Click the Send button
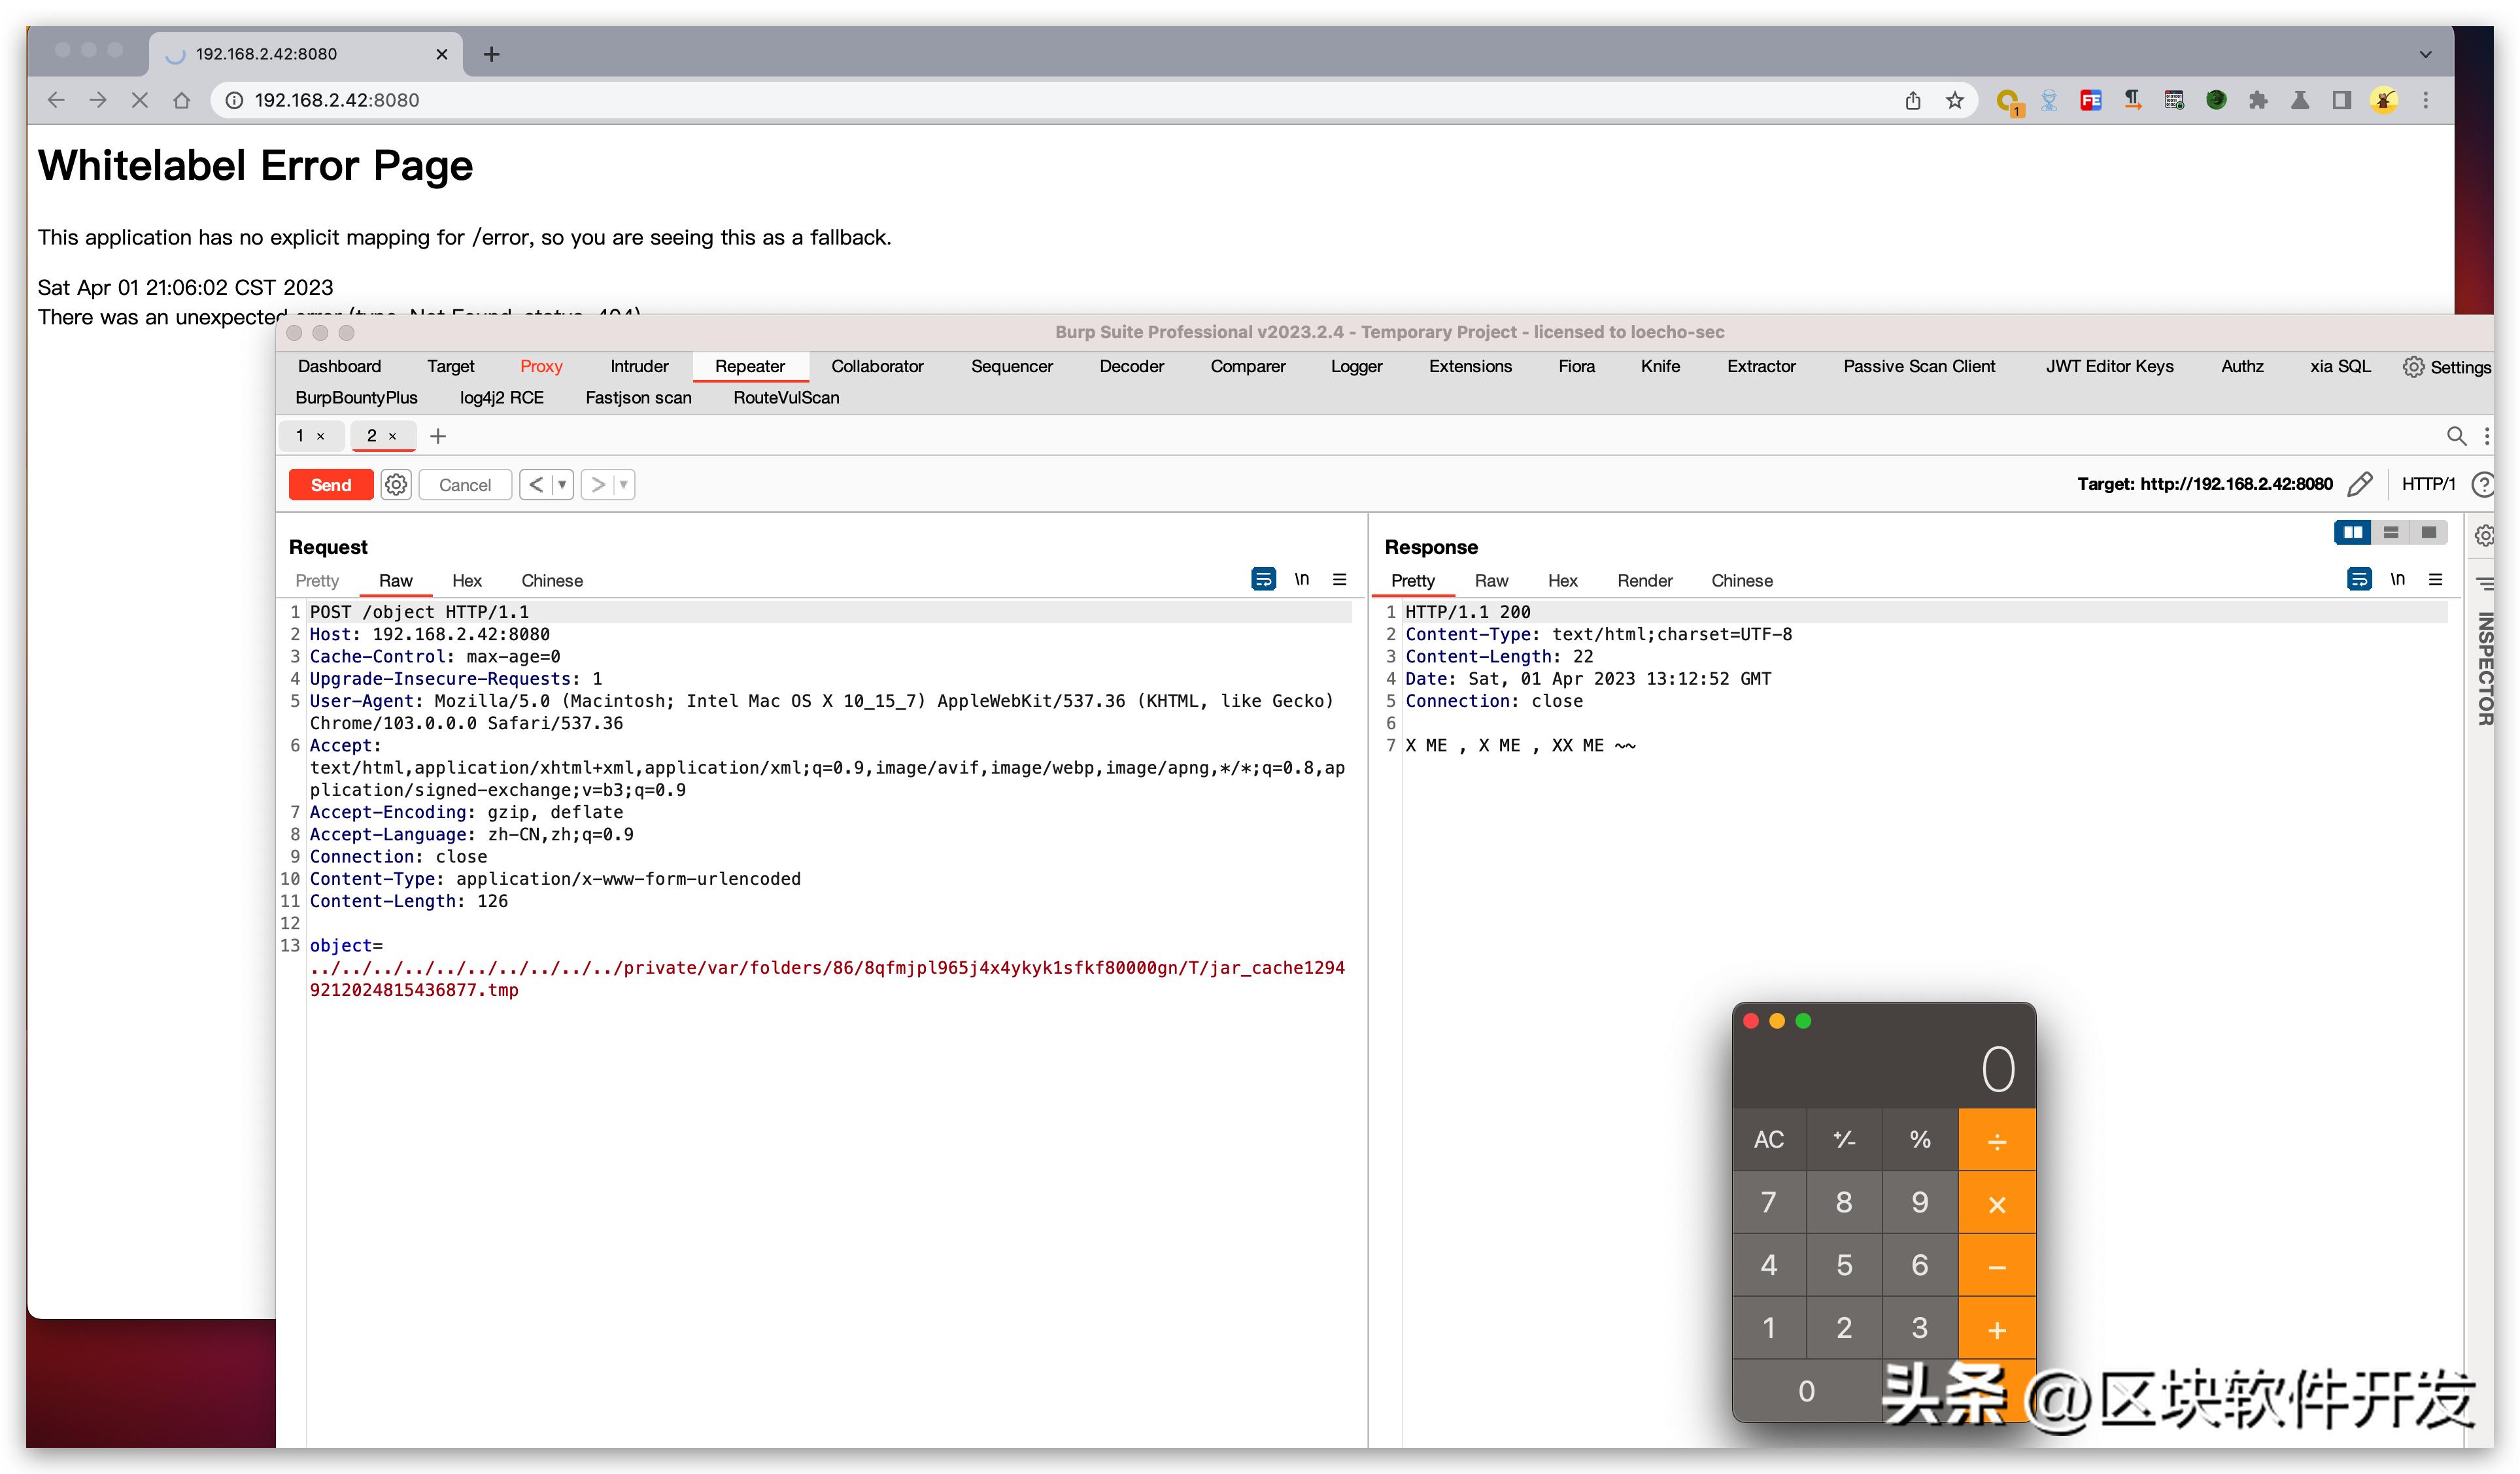2520x1474 pixels. [330, 484]
